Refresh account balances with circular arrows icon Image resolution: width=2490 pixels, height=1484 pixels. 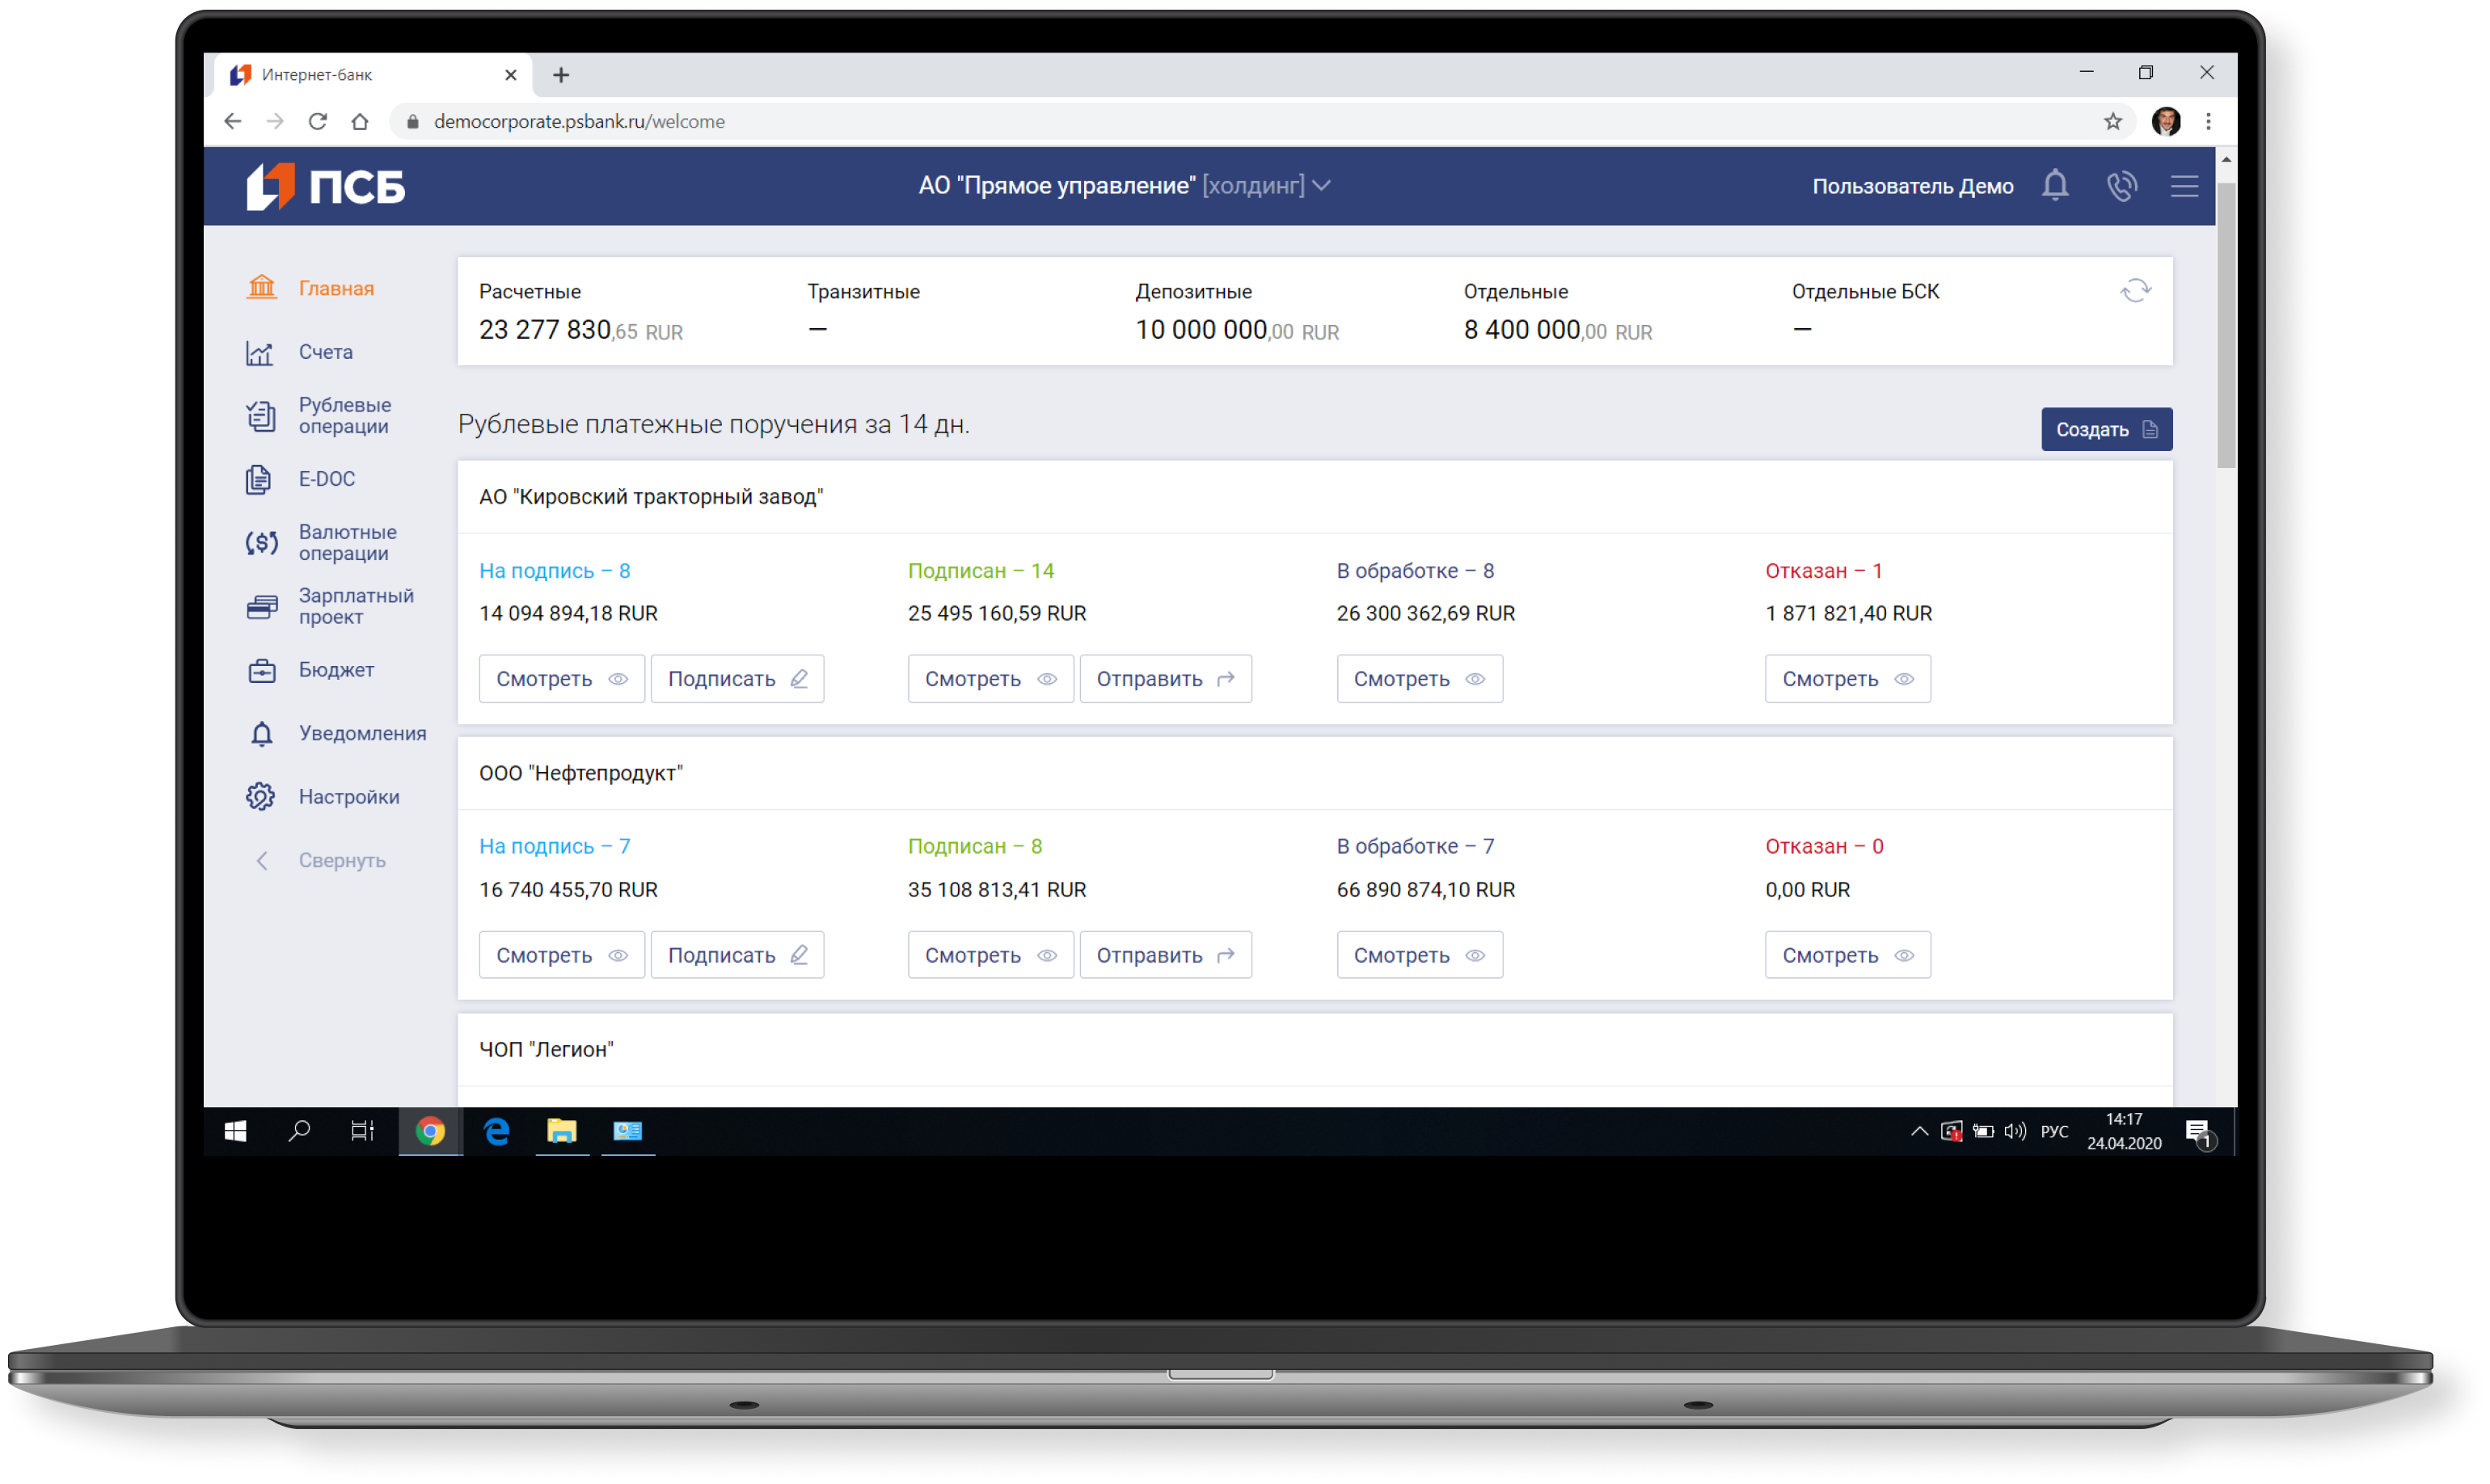point(2135,291)
